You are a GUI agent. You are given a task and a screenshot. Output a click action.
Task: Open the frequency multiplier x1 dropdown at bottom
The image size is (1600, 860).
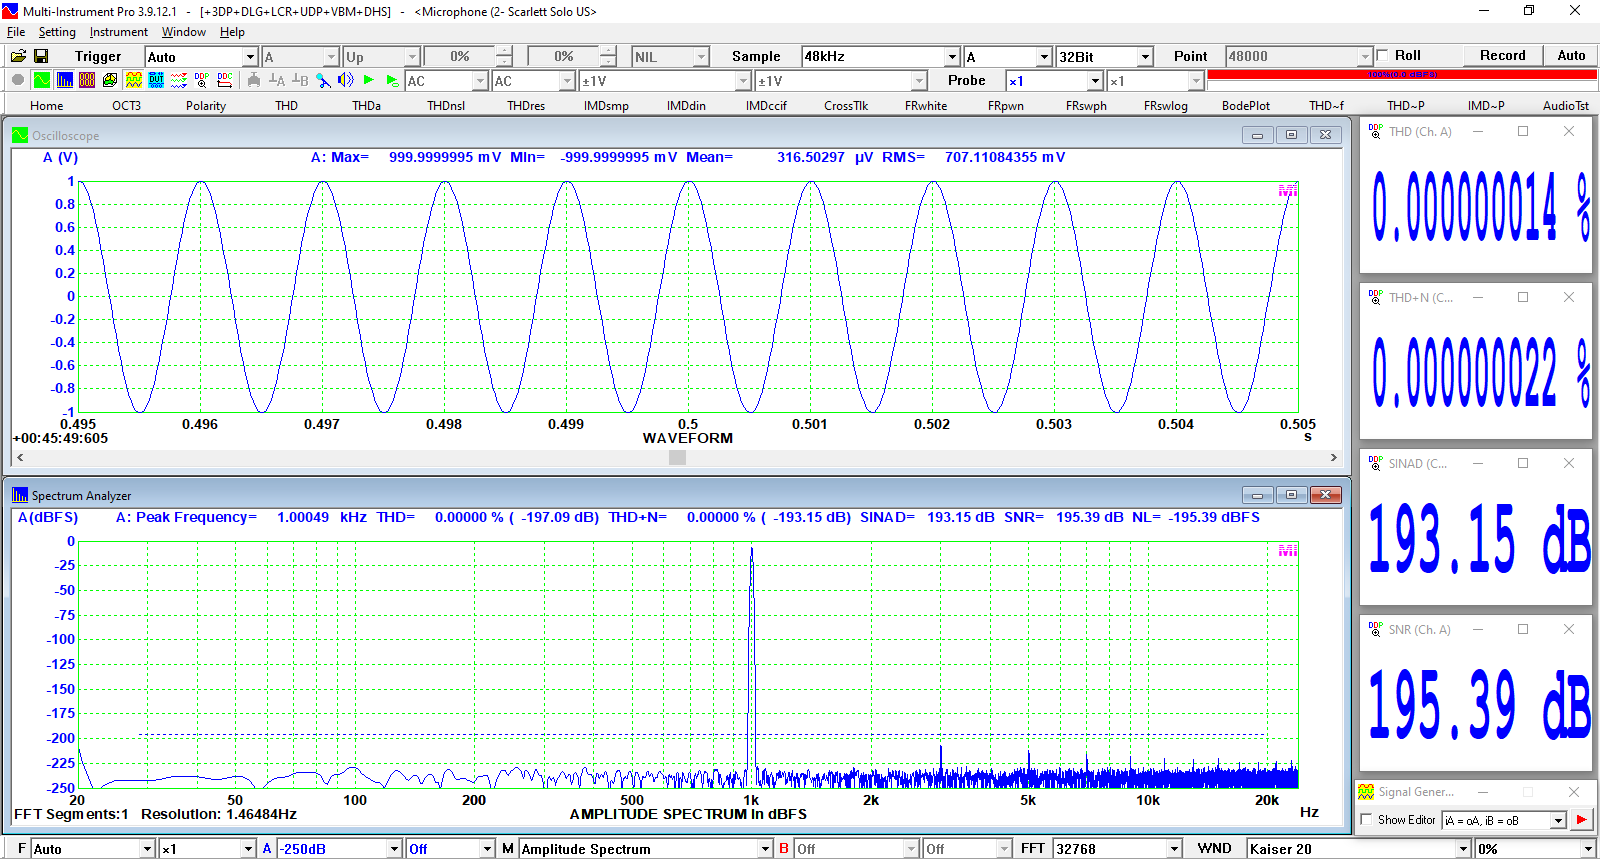click(x=208, y=849)
